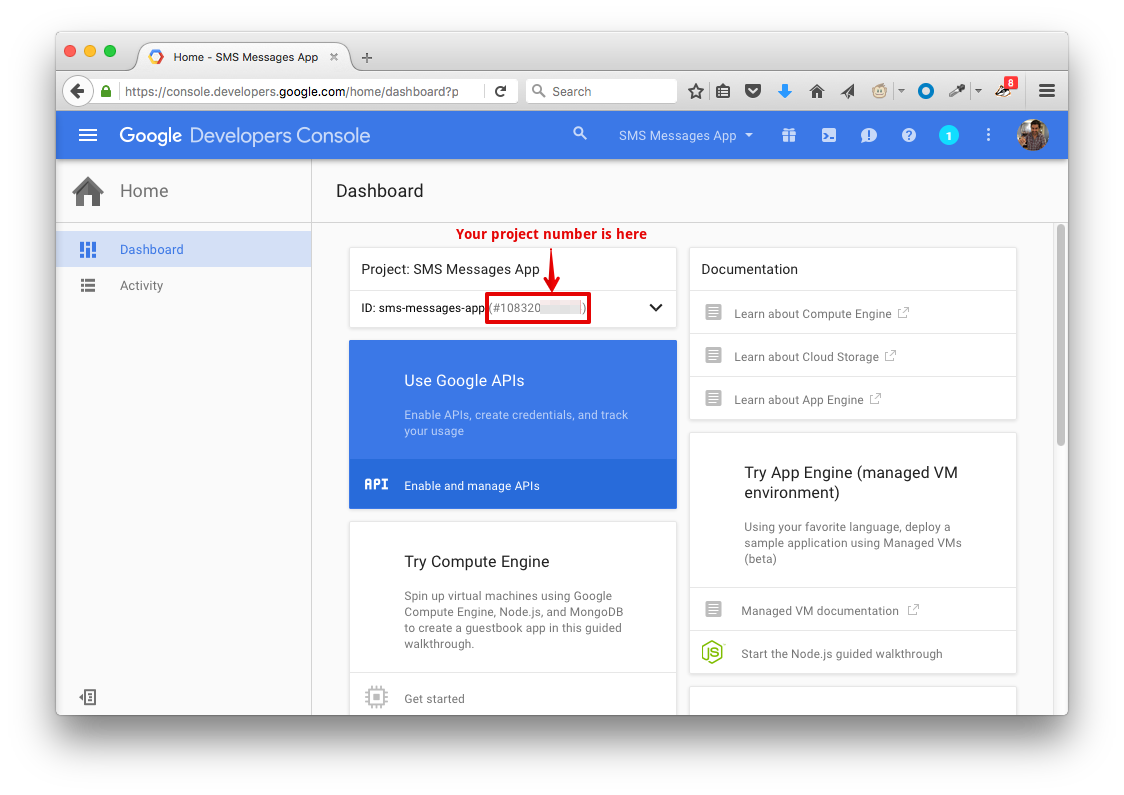The height and width of the screenshot is (795, 1124).
Task: Switch to Home - SMS Messages App tab
Action: point(245,57)
